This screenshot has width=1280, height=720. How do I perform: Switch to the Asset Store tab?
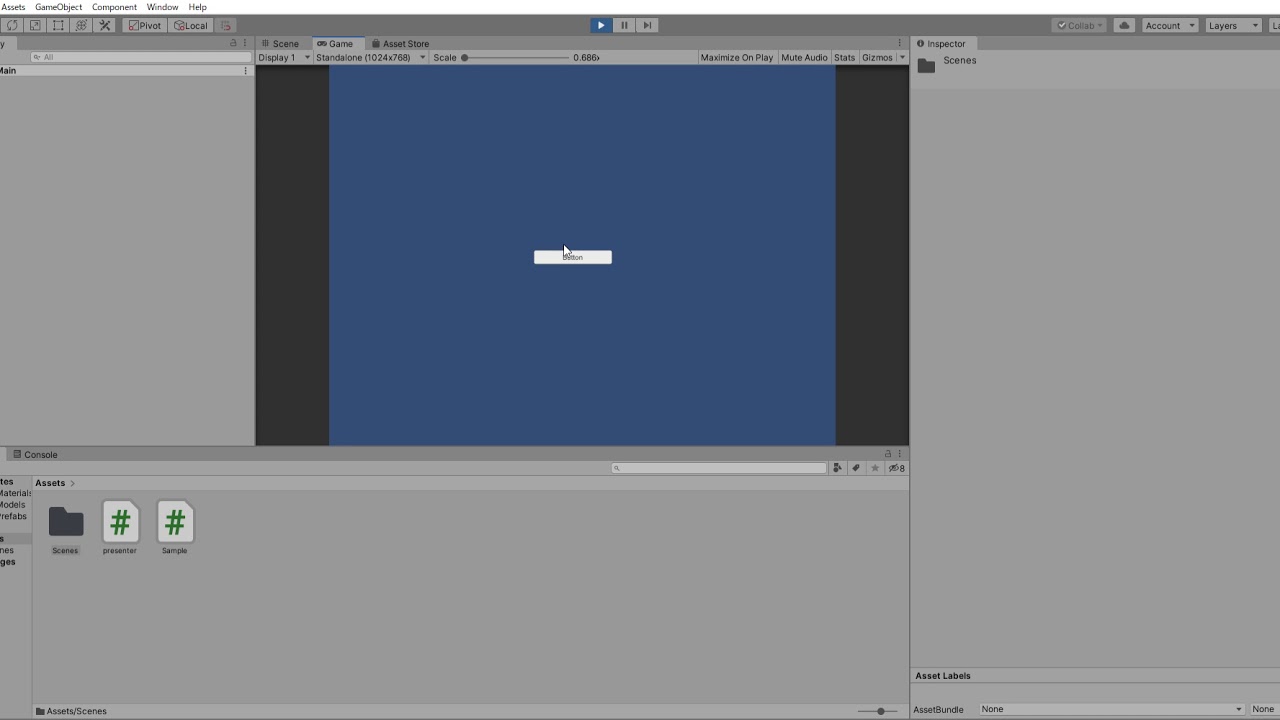click(400, 43)
